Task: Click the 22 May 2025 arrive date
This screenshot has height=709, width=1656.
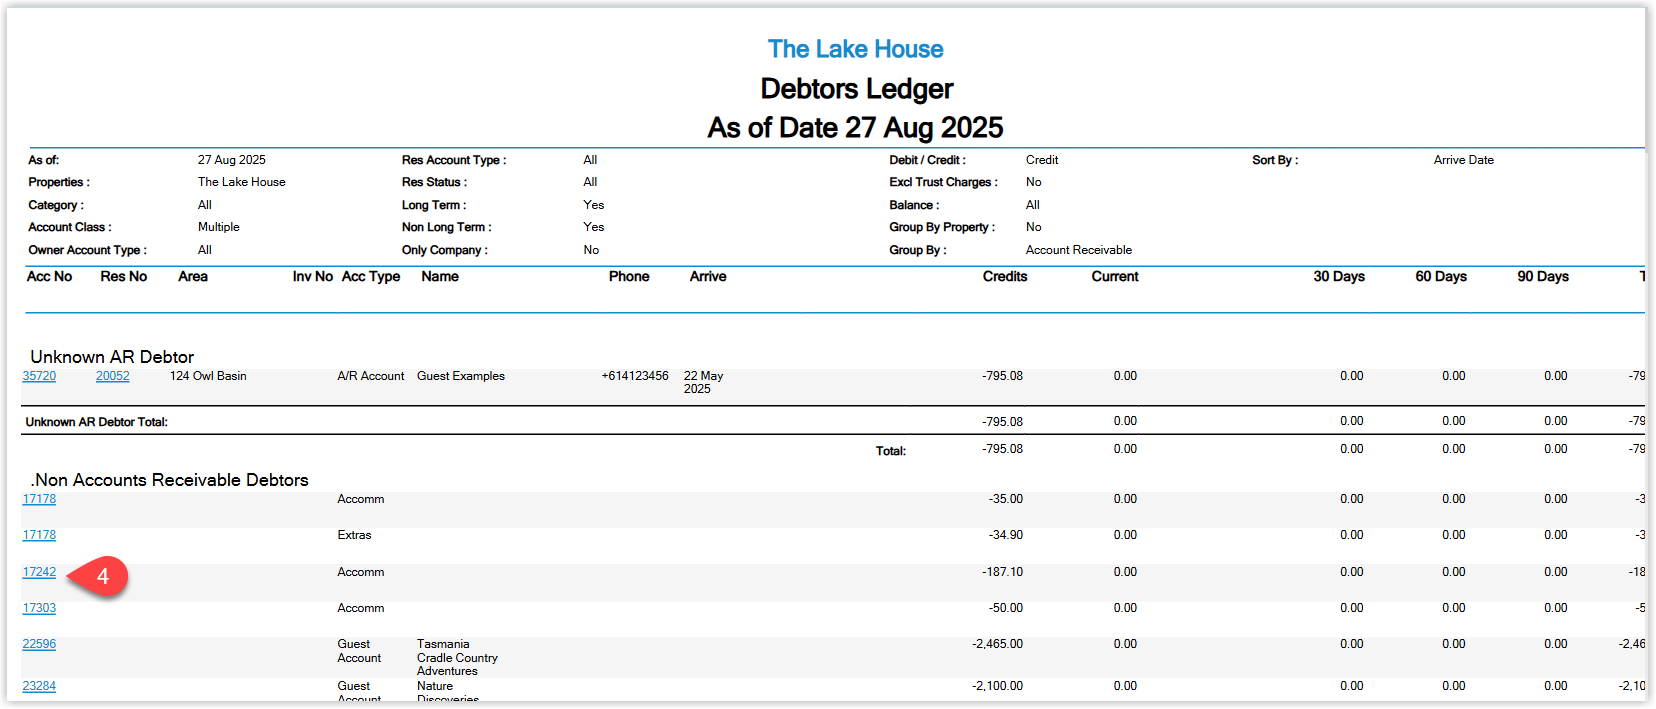Action: pos(703,382)
